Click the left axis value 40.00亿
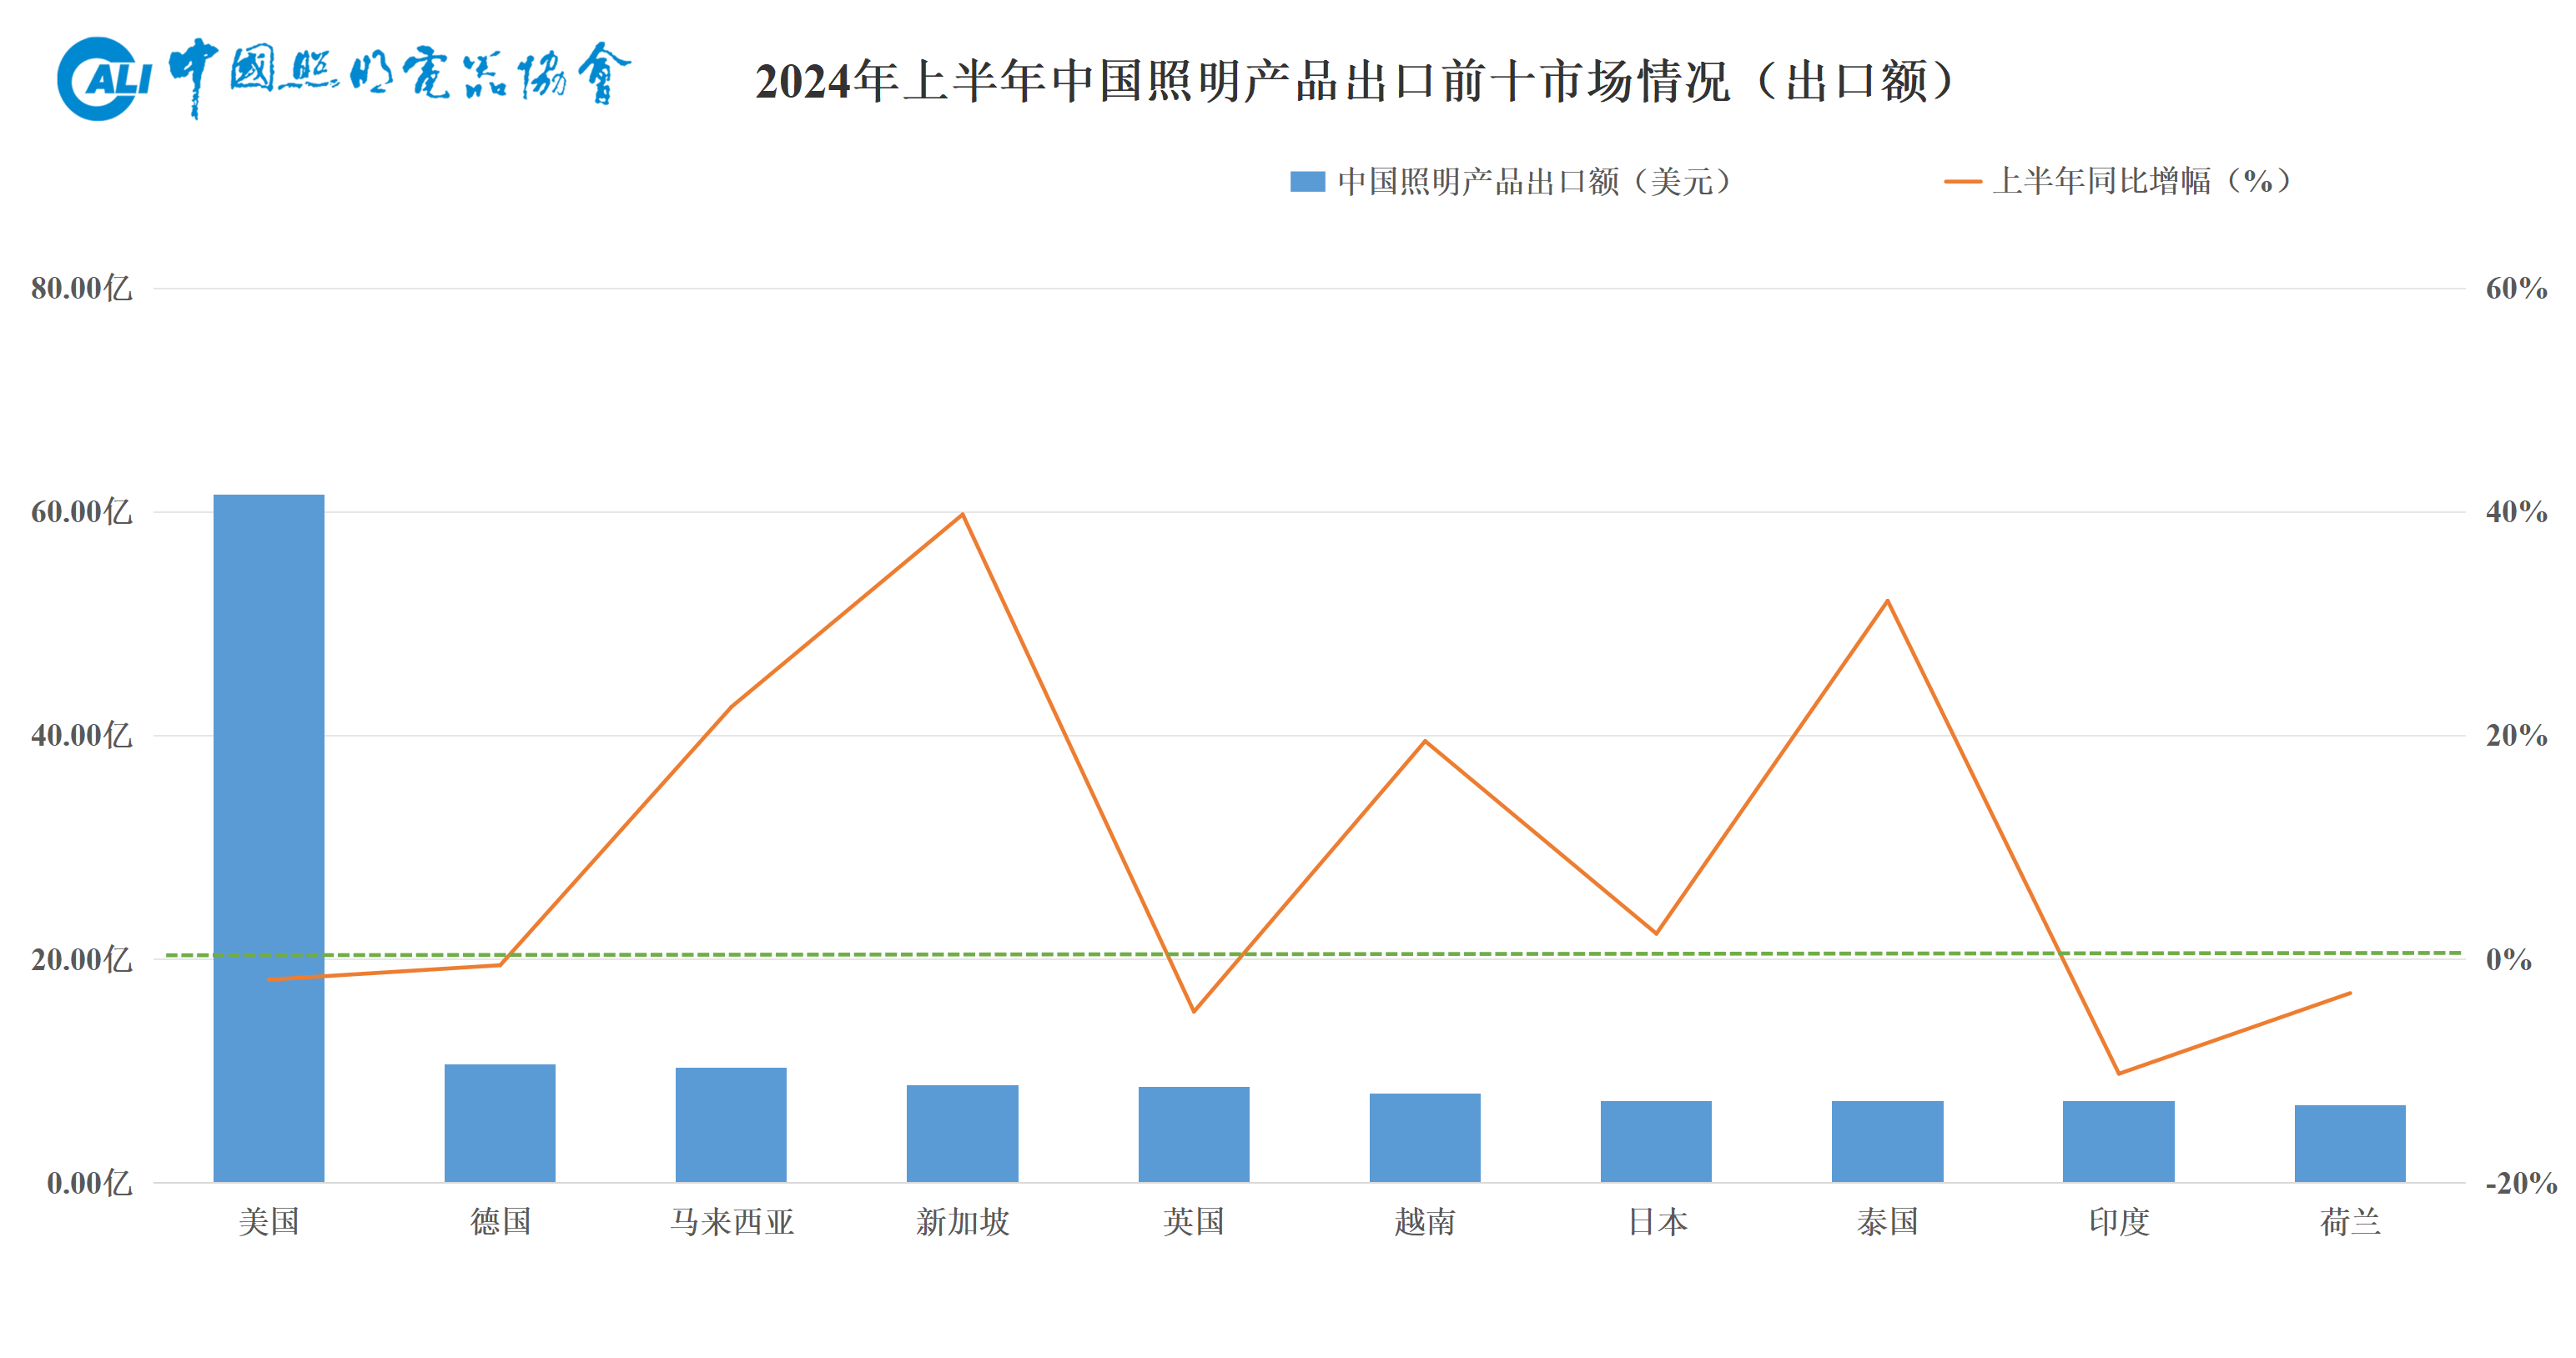The height and width of the screenshot is (1358, 2576). pyautogui.click(x=81, y=736)
